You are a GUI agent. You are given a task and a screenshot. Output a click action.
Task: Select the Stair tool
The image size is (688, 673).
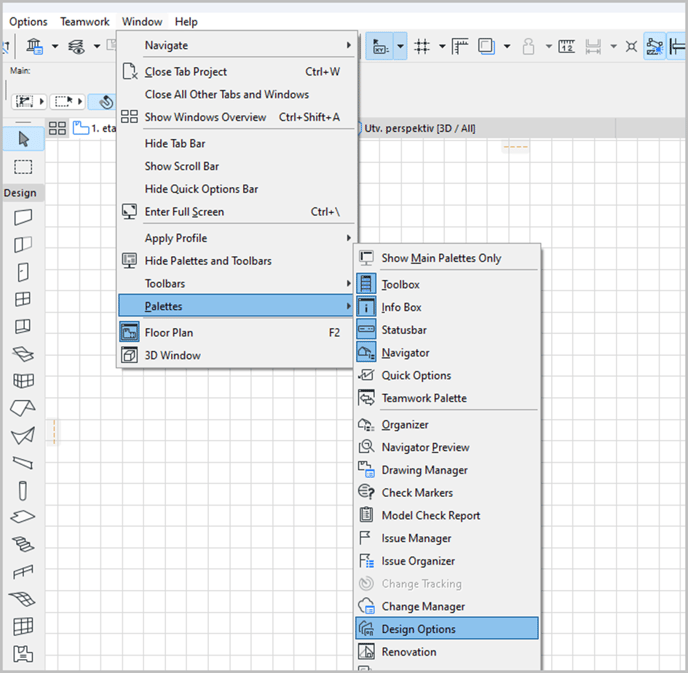pyautogui.click(x=23, y=544)
